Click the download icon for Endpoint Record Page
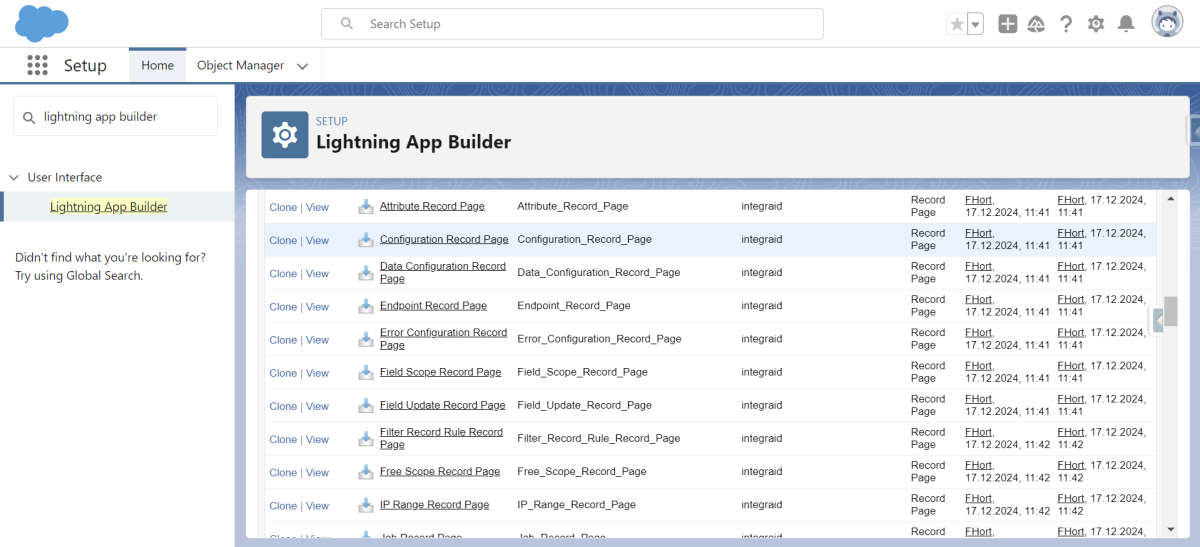 click(x=366, y=306)
